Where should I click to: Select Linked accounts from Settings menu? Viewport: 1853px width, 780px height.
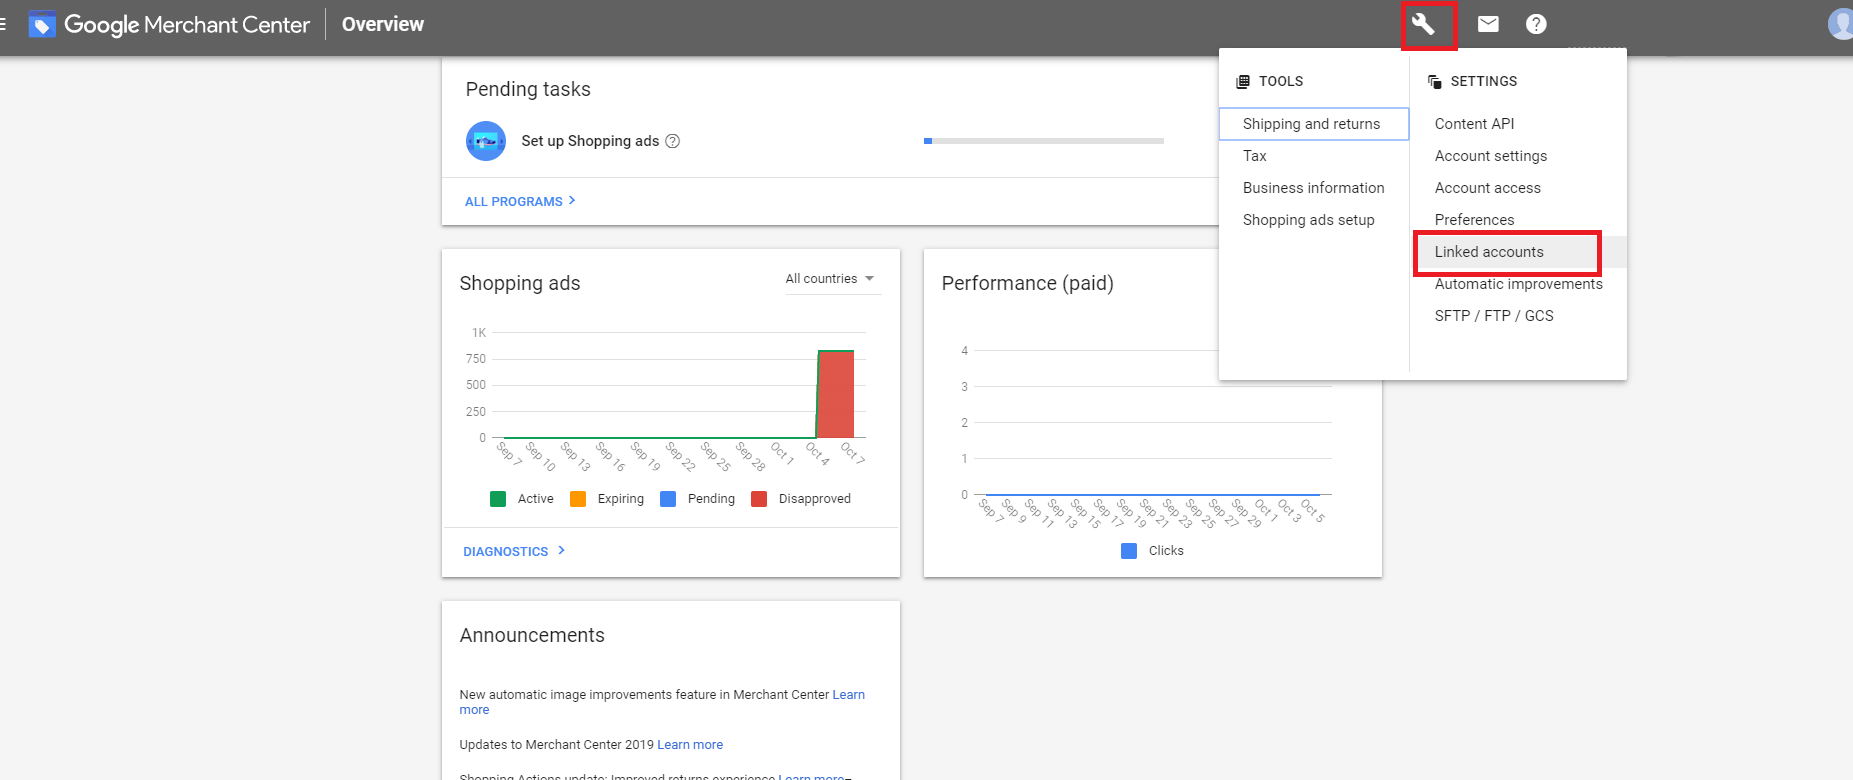click(x=1489, y=252)
